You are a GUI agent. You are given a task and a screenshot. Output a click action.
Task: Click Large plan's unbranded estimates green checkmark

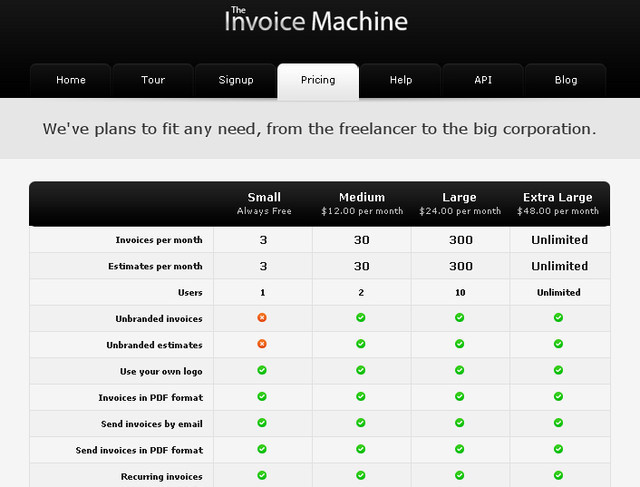tap(460, 344)
